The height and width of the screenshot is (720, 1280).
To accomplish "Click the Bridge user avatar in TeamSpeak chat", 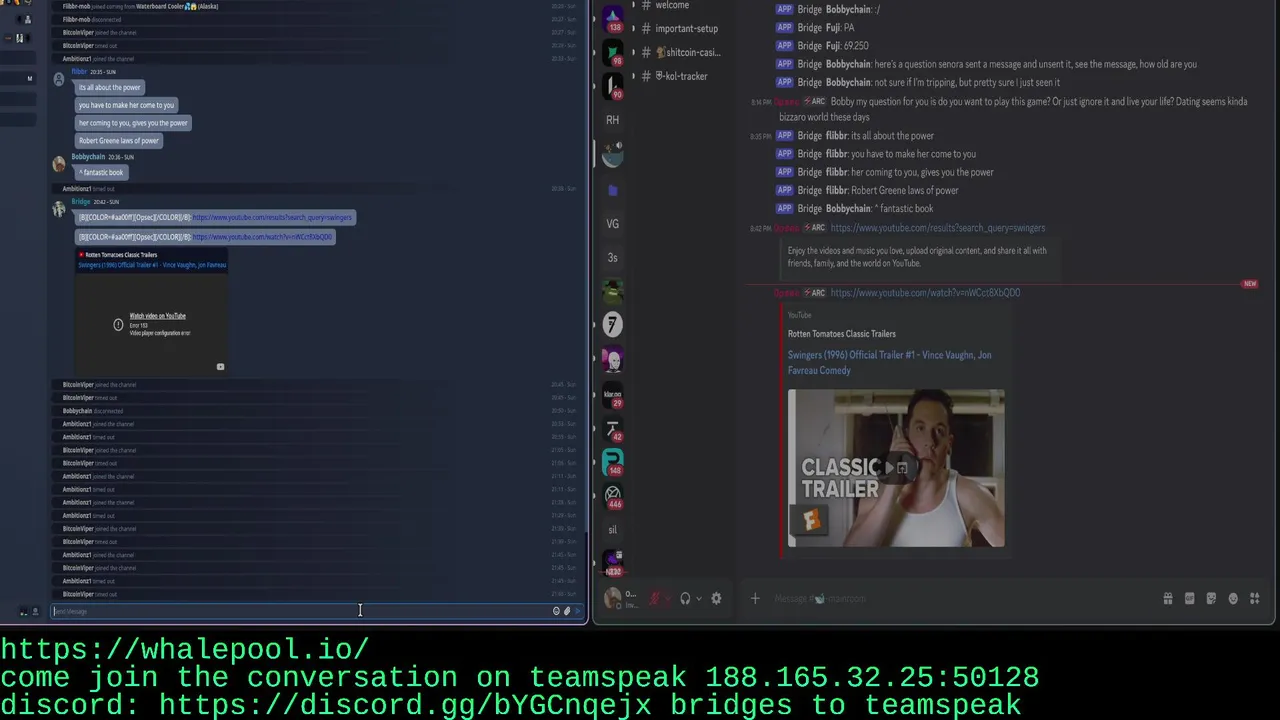I will (59, 209).
